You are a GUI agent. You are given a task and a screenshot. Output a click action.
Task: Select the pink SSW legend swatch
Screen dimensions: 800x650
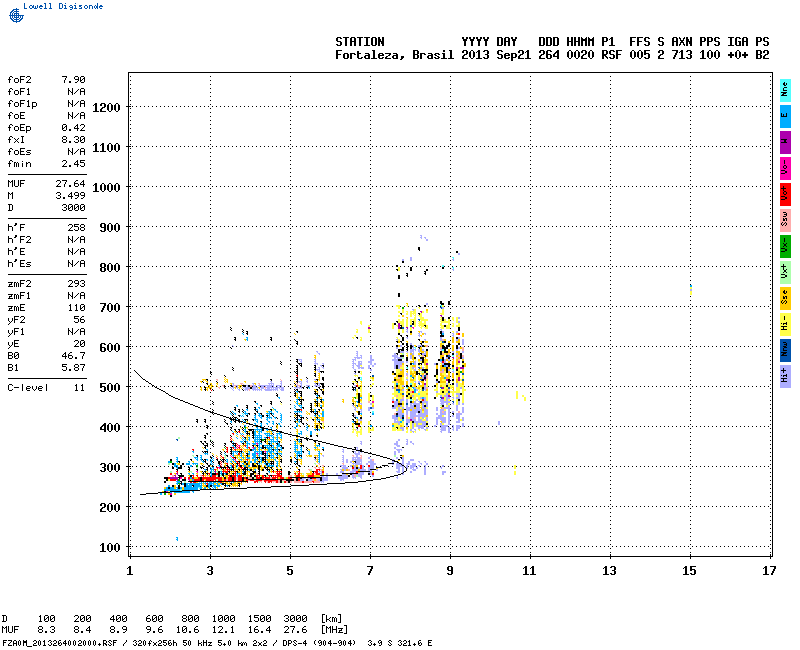pos(785,220)
